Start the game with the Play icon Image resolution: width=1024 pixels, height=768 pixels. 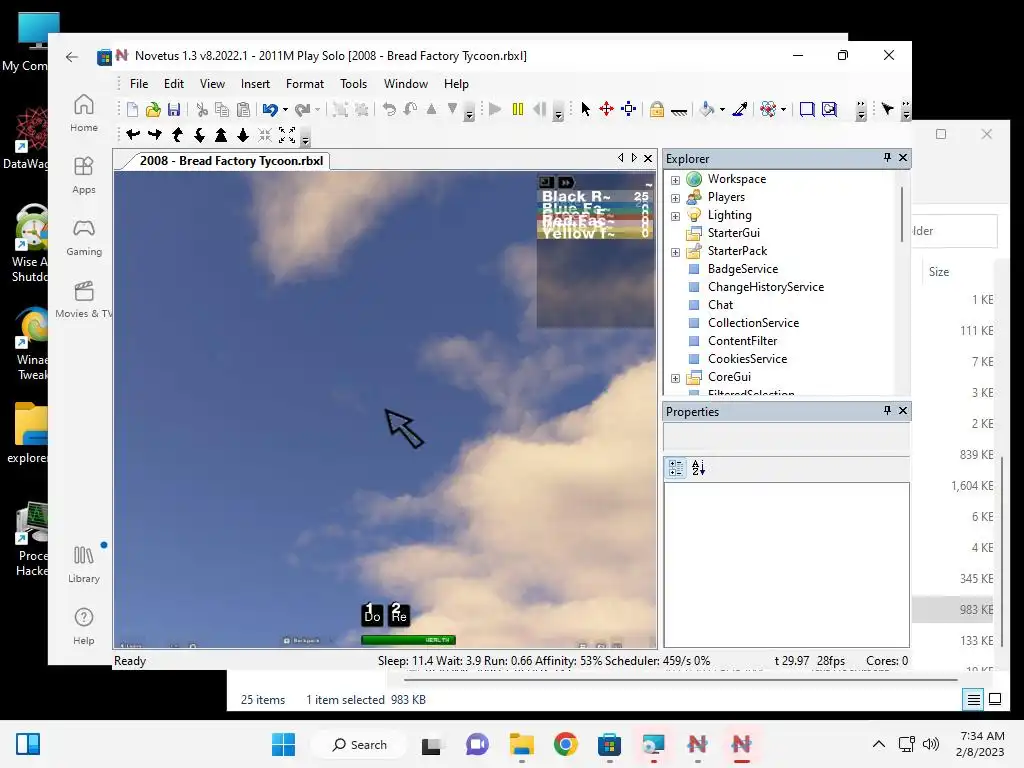pos(495,109)
